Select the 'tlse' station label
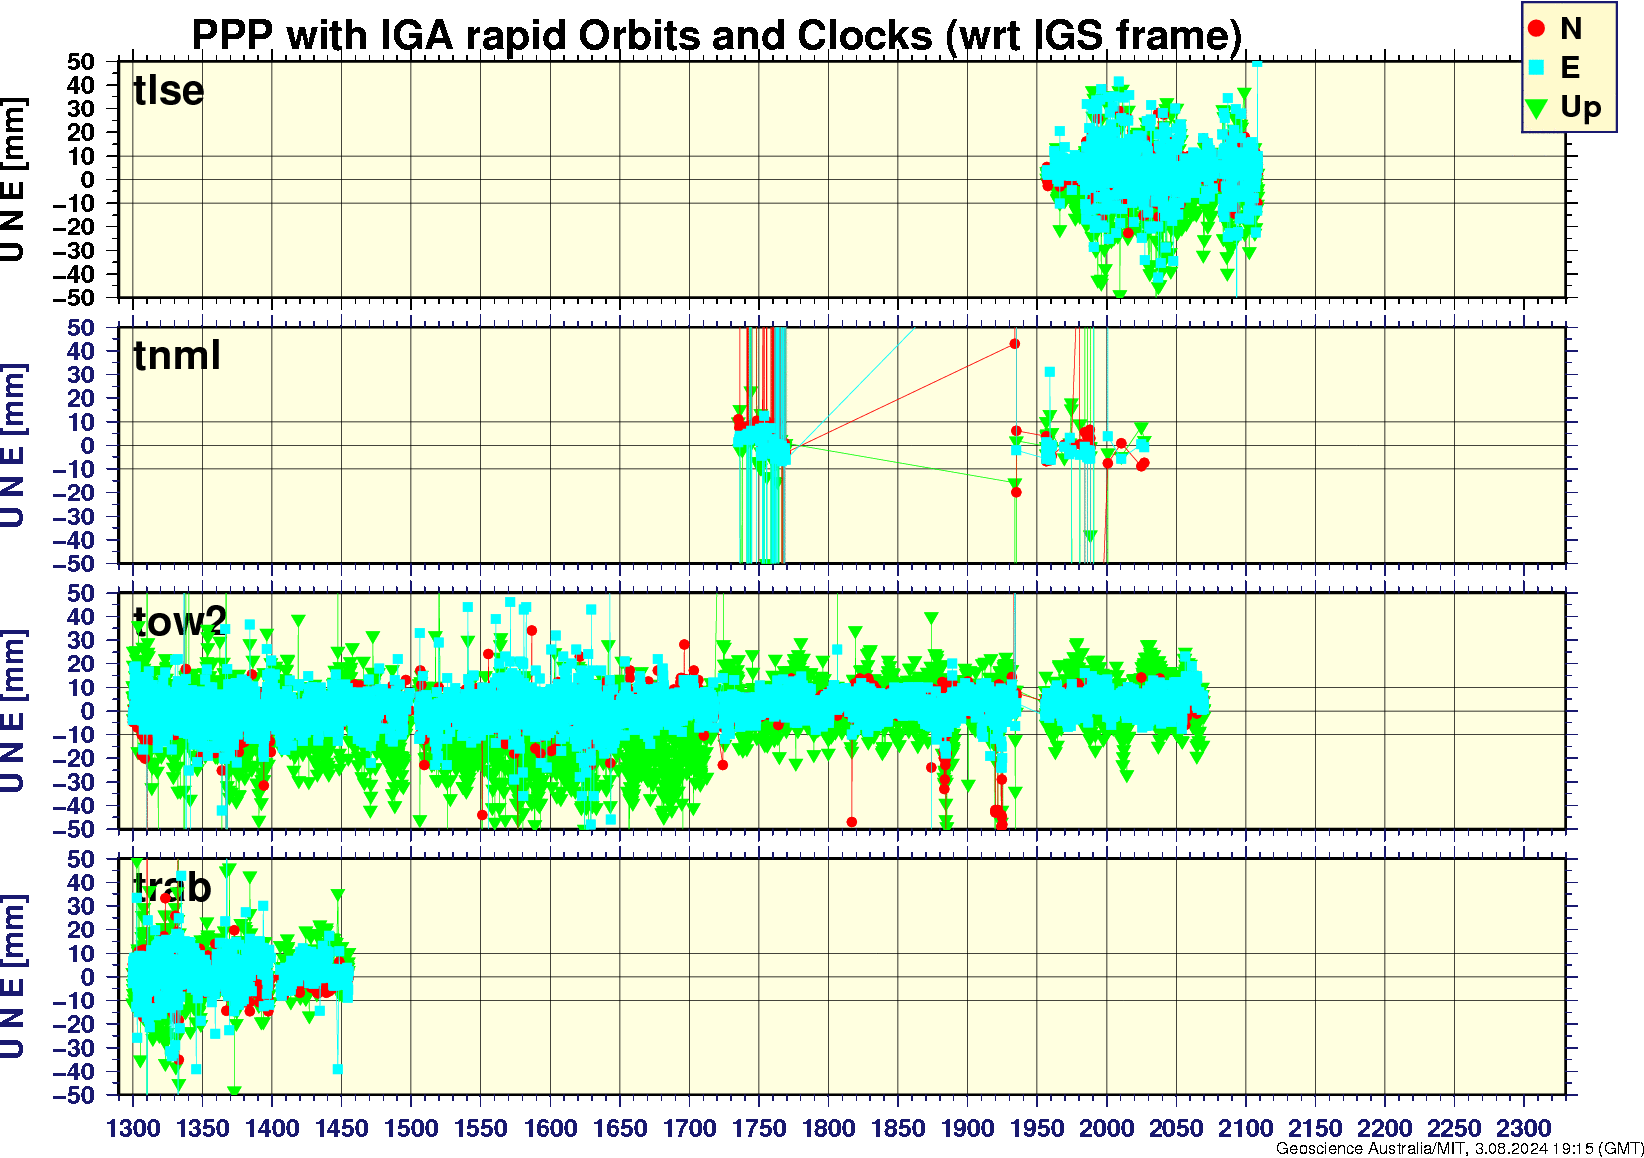This screenshot has width=1644, height=1158. click(x=168, y=90)
